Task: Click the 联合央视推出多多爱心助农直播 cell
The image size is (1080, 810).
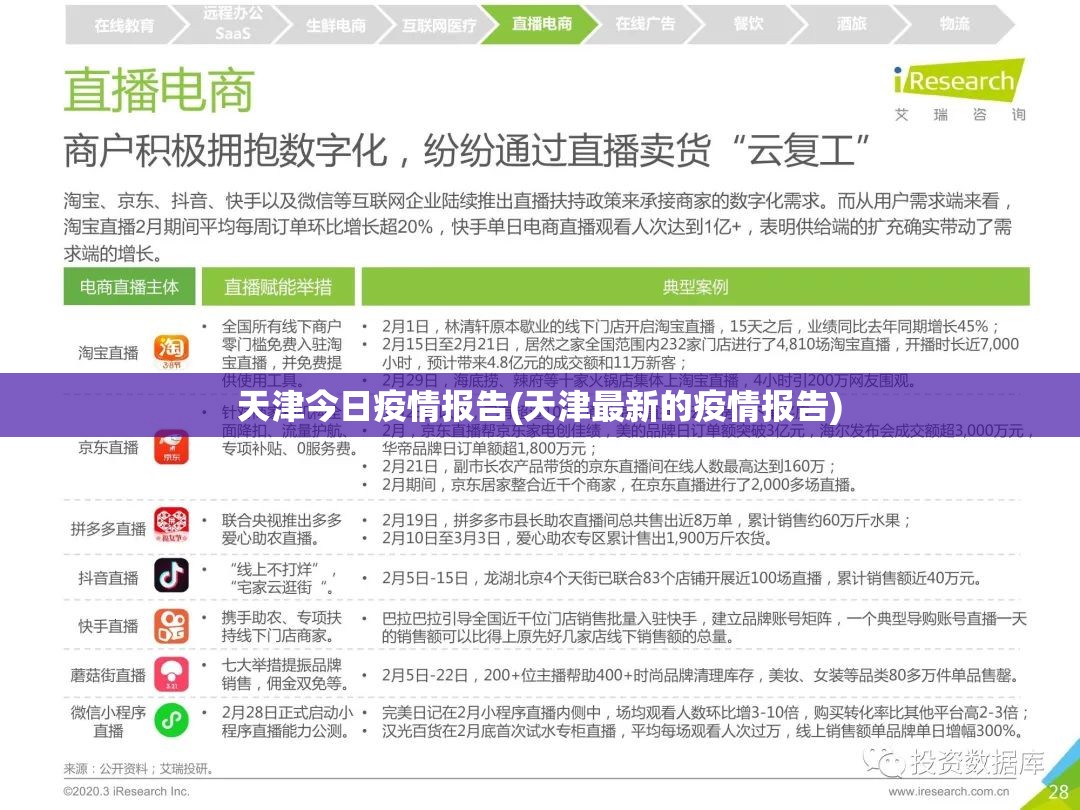Action: pos(282,529)
